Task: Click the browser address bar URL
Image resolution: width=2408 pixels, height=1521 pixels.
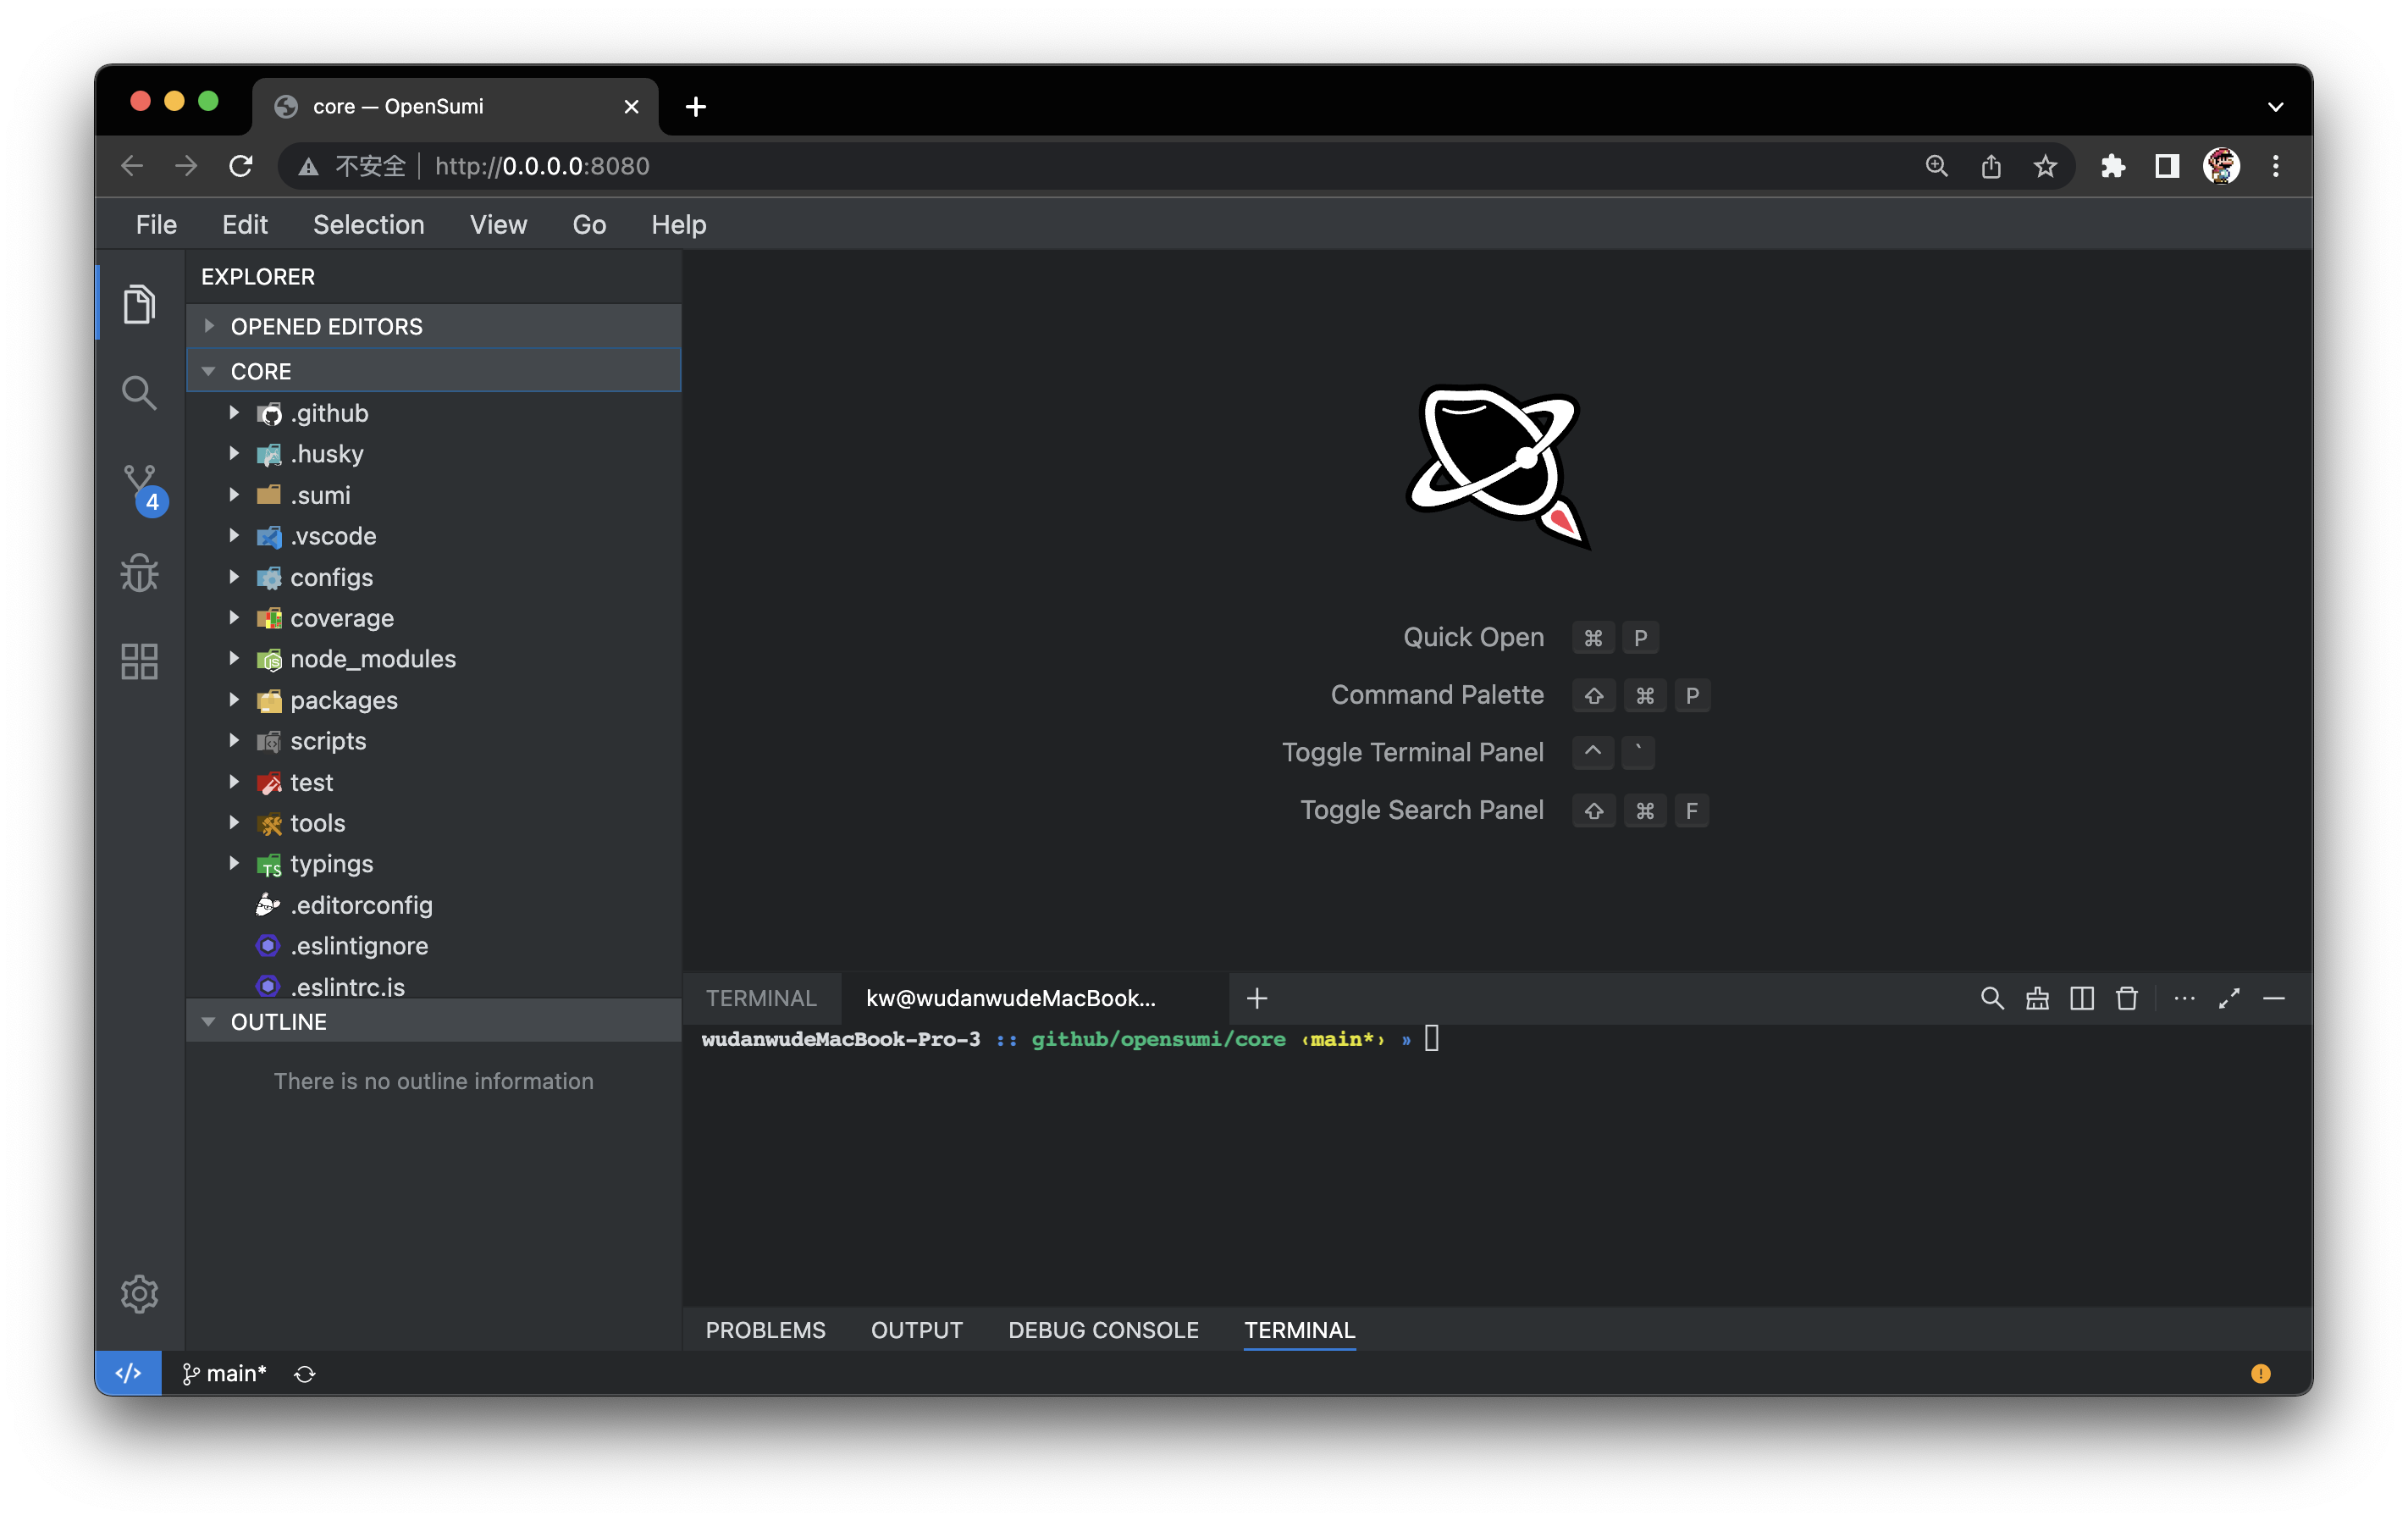Action: coord(542,166)
